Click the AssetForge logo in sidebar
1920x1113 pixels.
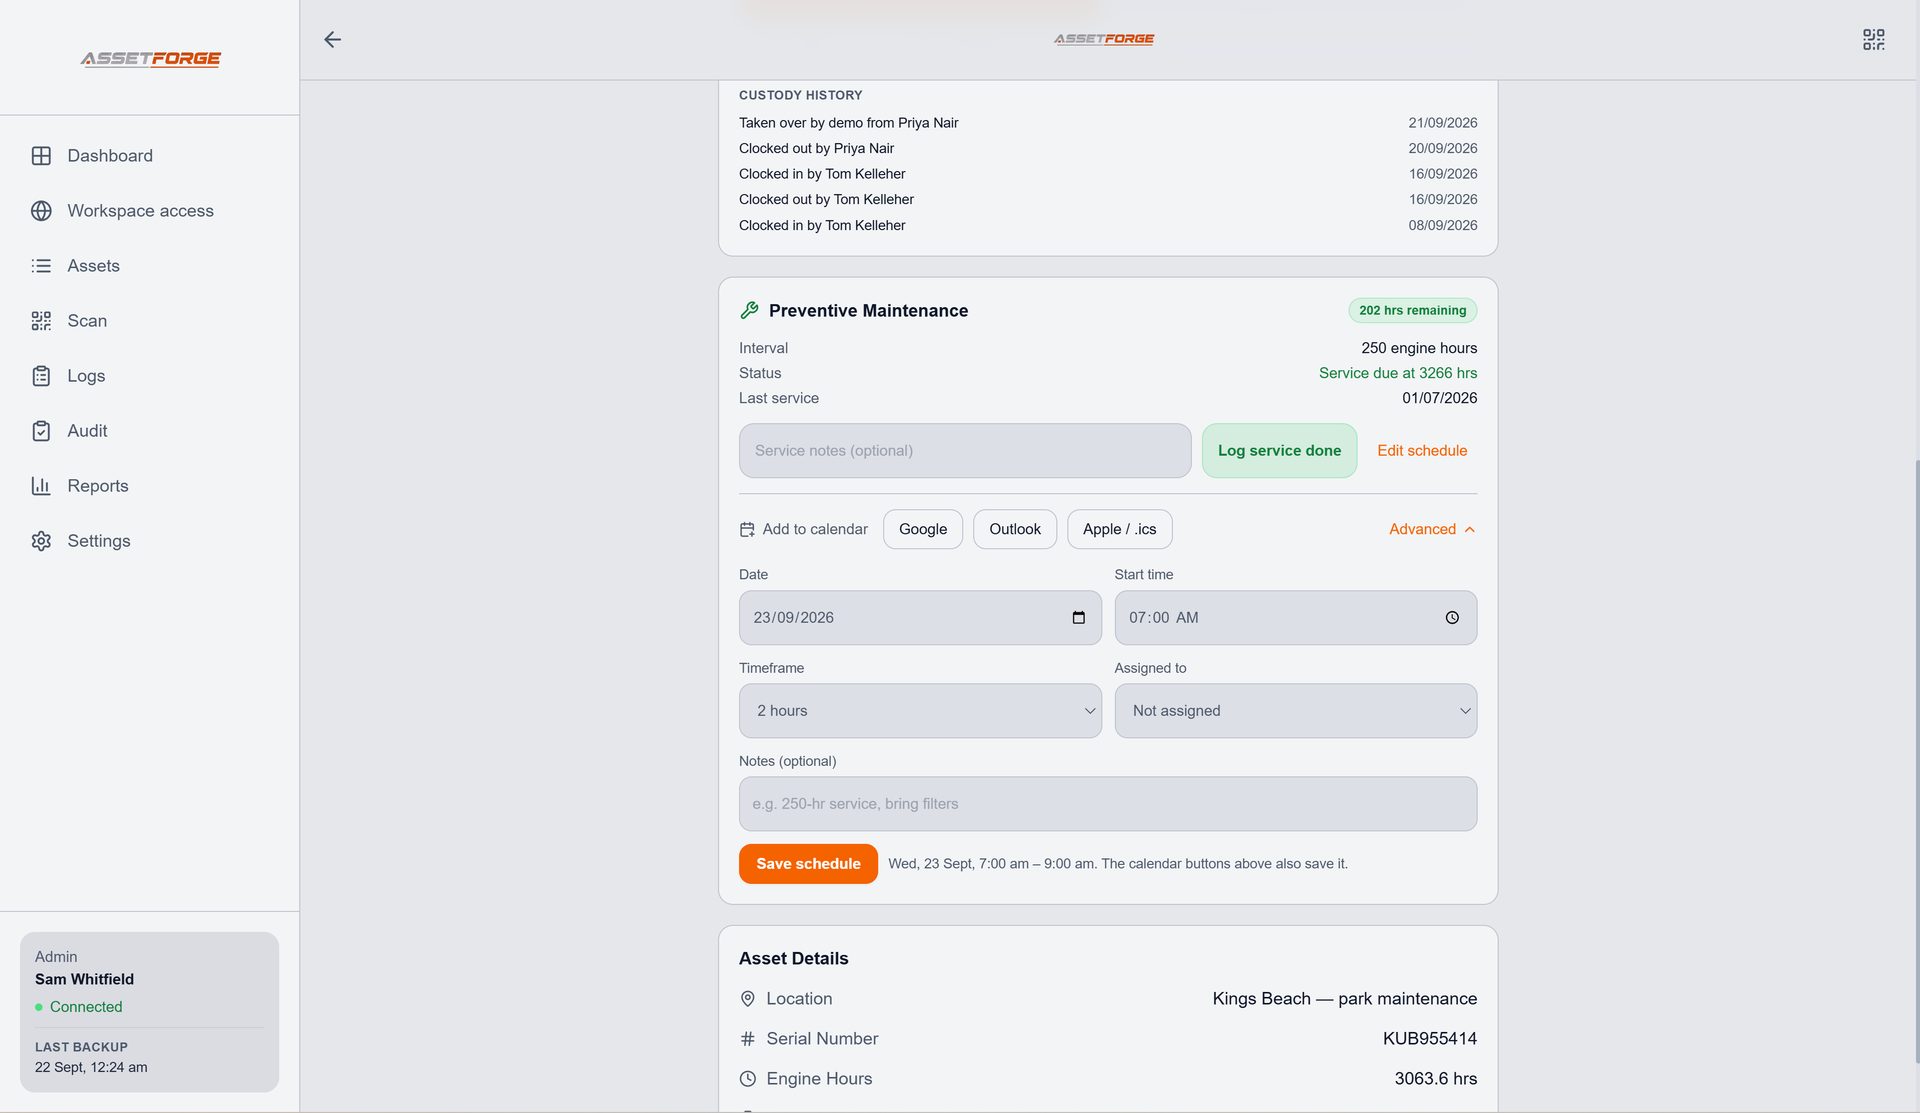[150, 59]
